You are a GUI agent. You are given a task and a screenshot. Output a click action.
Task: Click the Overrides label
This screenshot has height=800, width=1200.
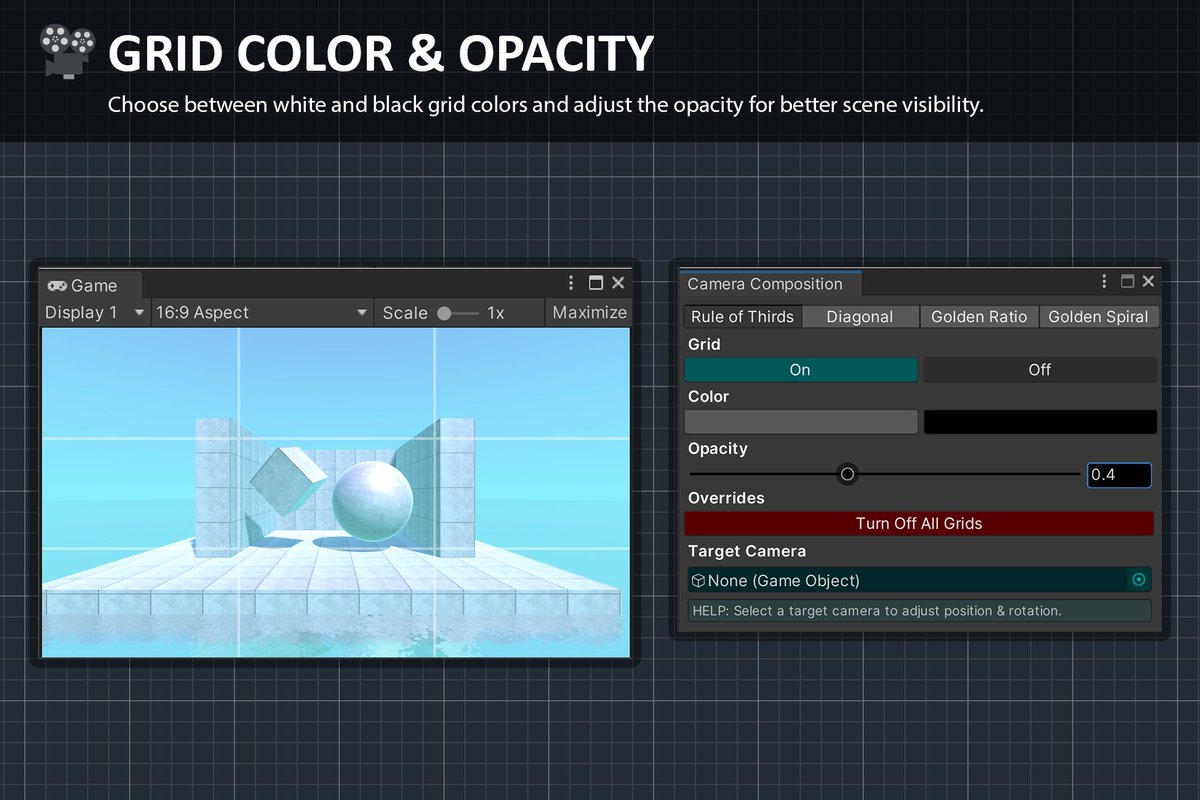click(x=726, y=498)
